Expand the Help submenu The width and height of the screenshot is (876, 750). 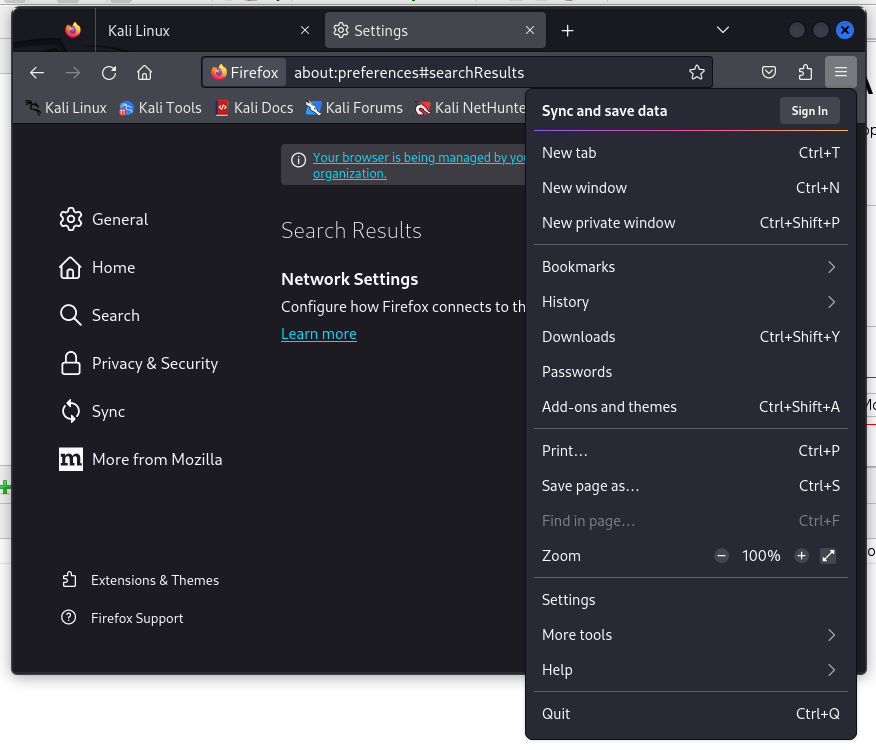[x=691, y=670]
